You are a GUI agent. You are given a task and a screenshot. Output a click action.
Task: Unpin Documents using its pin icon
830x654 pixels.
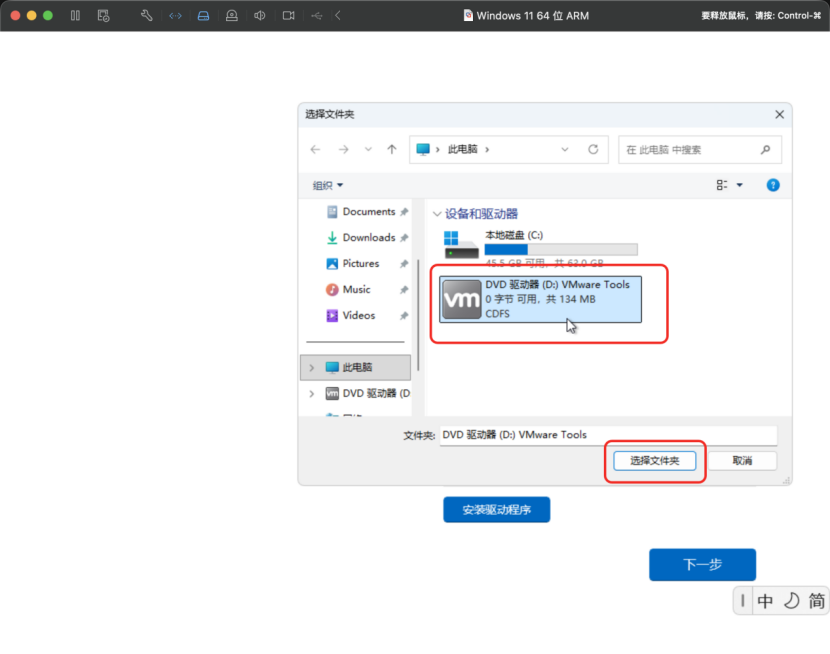pyautogui.click(x=404, y=212)
